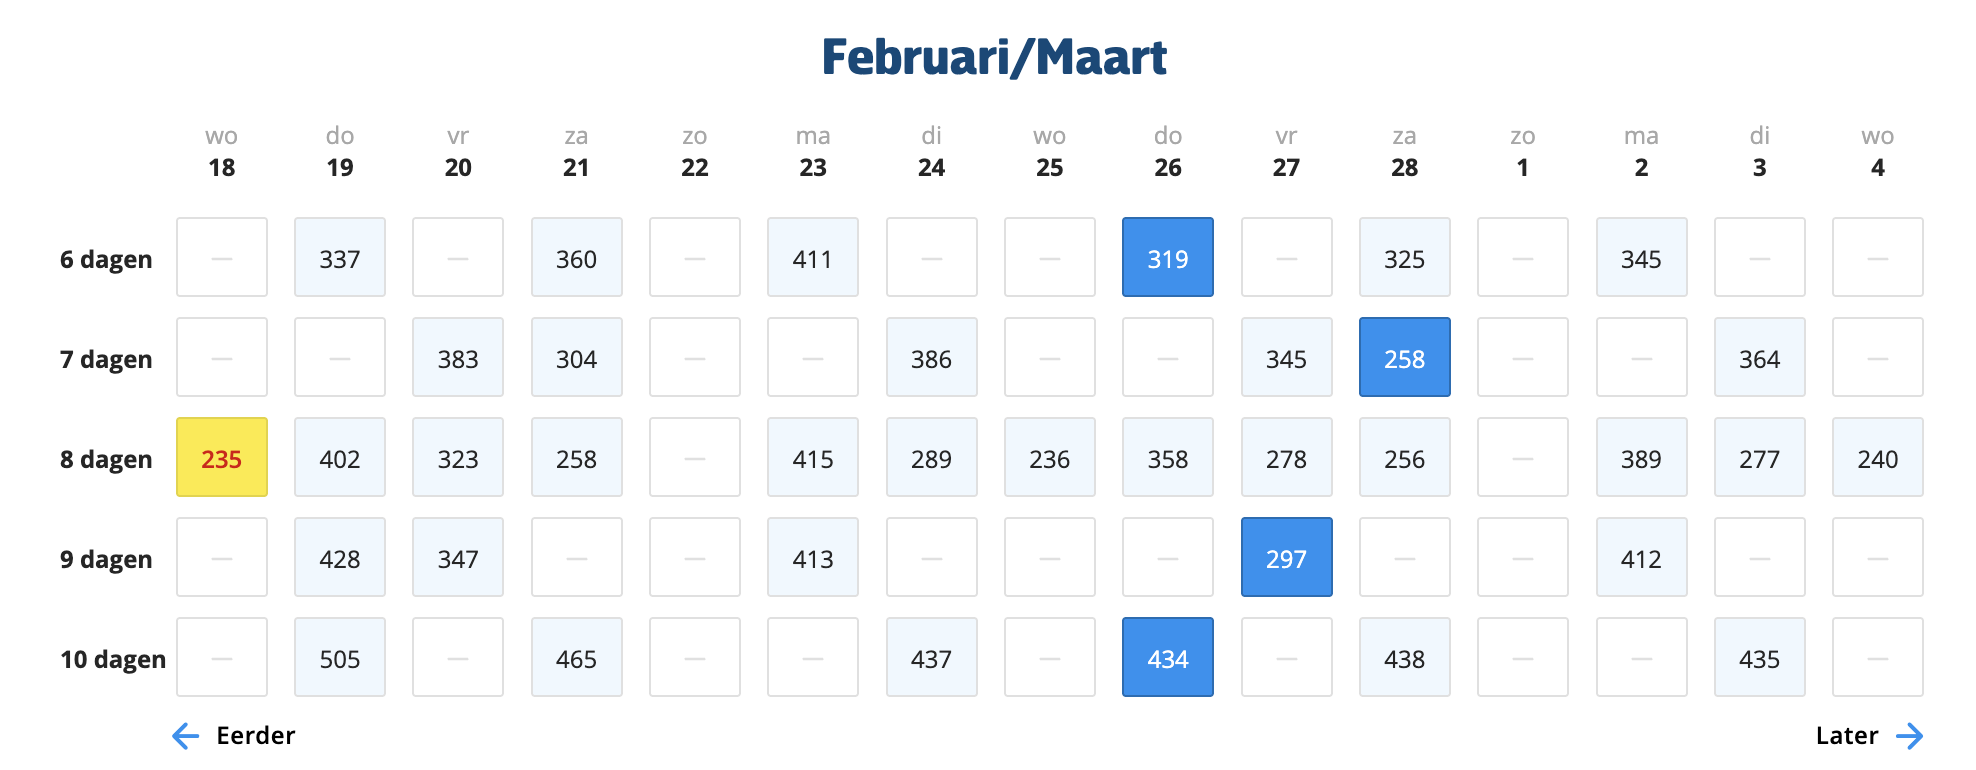Choose price 383 on Friday 20

458,358
